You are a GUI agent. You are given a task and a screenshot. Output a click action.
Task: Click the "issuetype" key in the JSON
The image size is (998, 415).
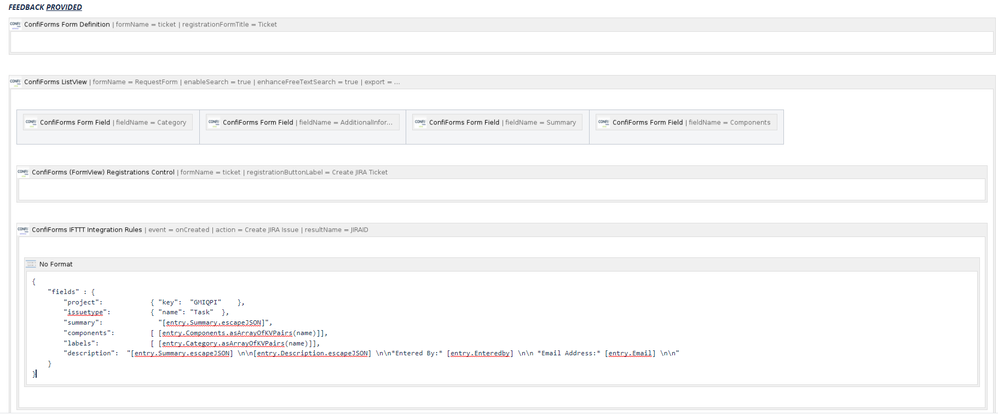pyautogui.click(x=87, y=313)
